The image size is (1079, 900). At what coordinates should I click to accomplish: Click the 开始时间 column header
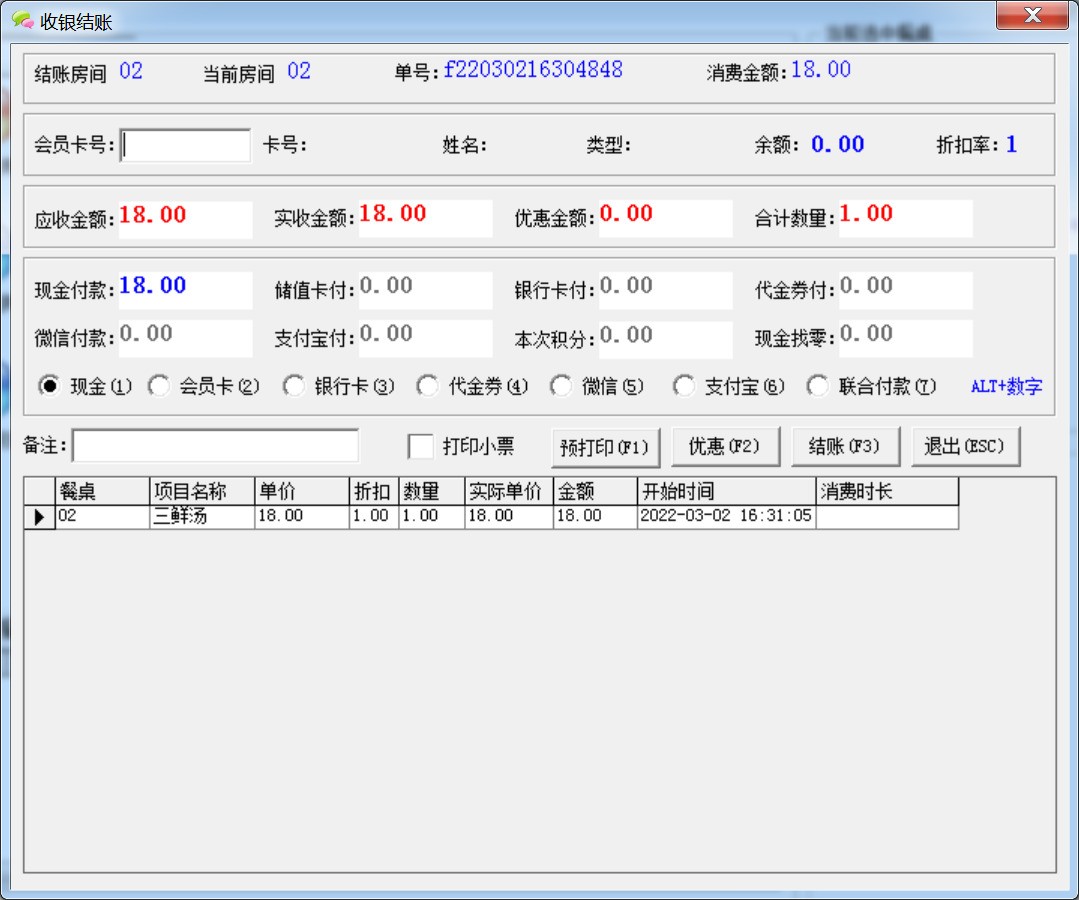726,492
